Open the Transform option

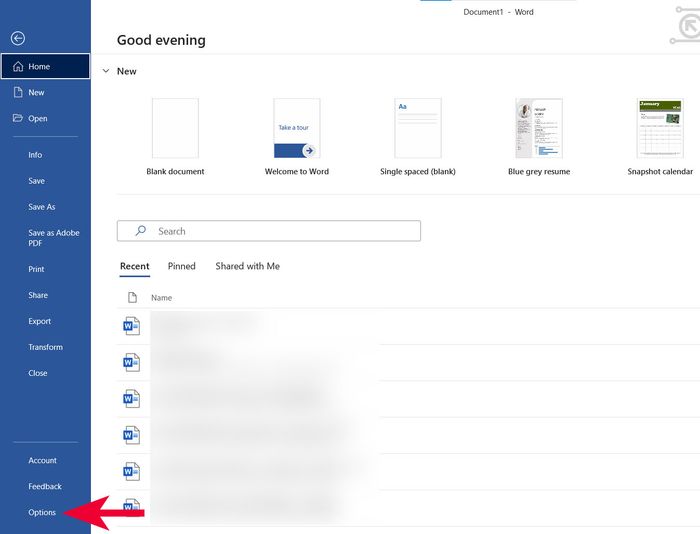coord(46,347)
